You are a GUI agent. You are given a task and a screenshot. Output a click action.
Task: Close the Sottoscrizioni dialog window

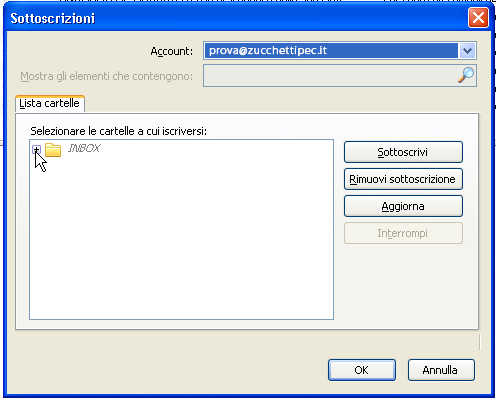(x=478, y=18)
